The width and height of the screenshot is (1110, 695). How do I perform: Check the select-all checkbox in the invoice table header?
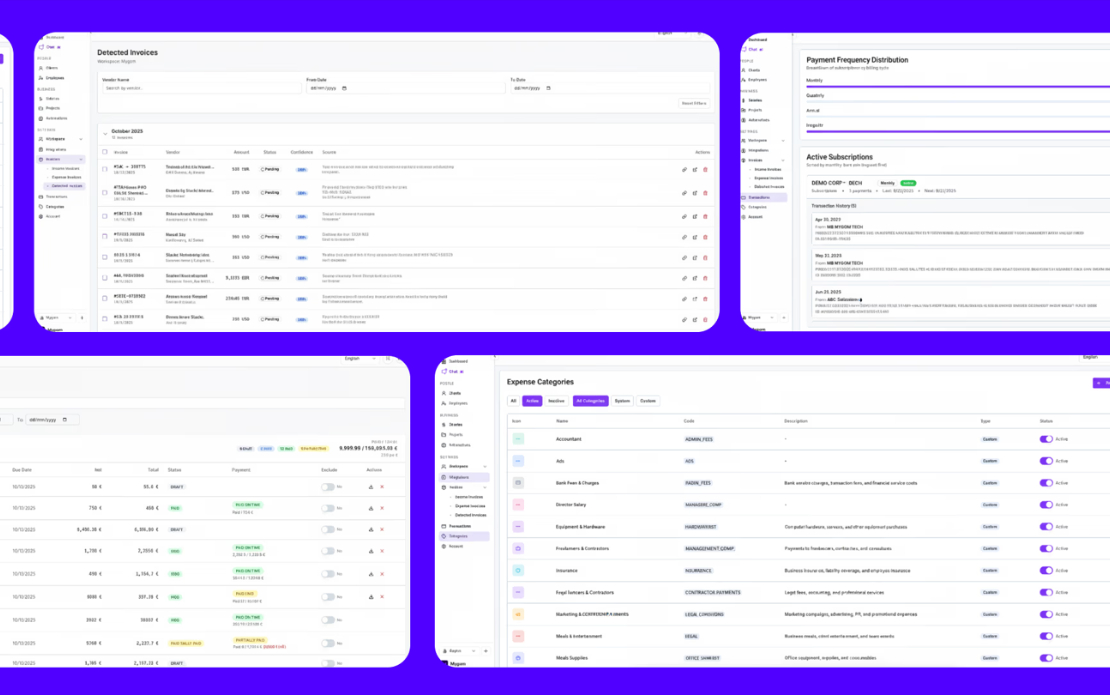(x=104, y=152)
